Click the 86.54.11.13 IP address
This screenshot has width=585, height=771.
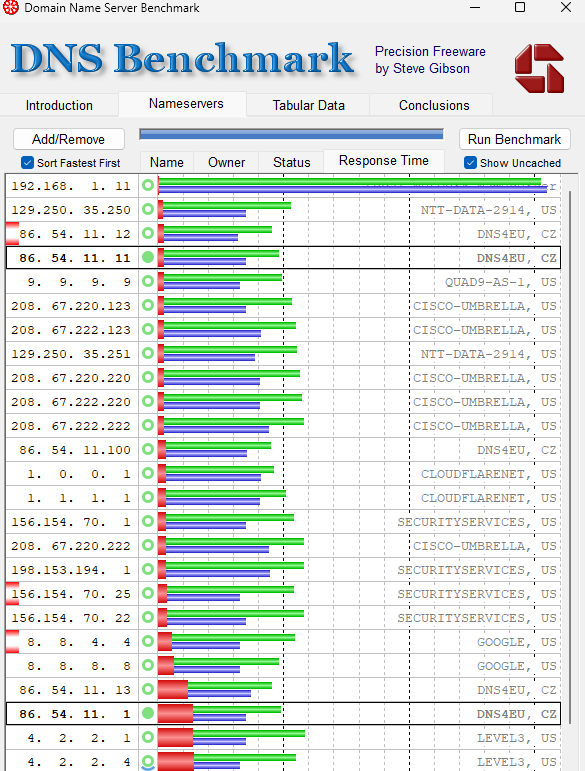[75, 690]
